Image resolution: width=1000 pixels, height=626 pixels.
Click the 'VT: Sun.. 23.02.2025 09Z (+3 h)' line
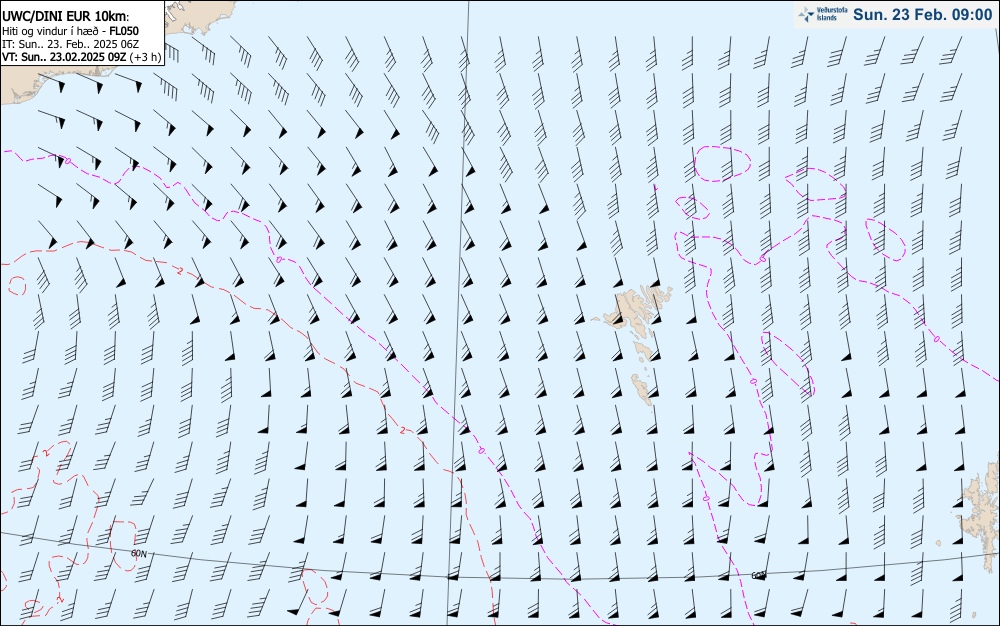[82, 57]
